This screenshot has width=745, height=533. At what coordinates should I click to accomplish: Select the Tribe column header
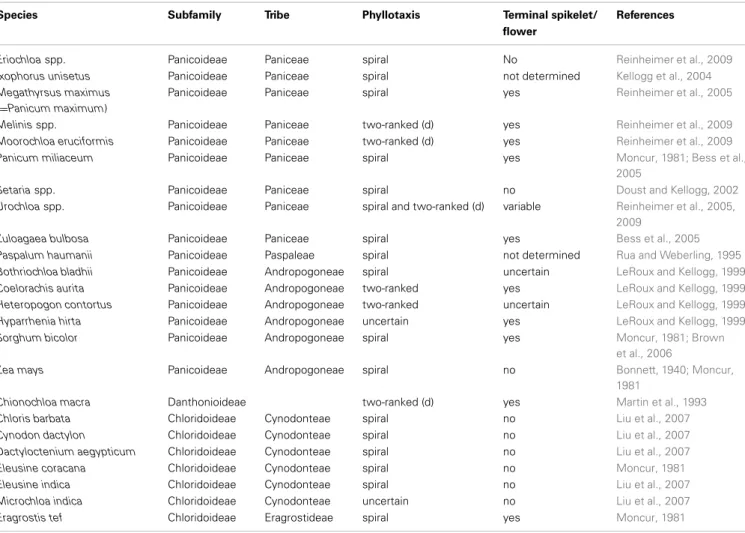coord(277,15)
